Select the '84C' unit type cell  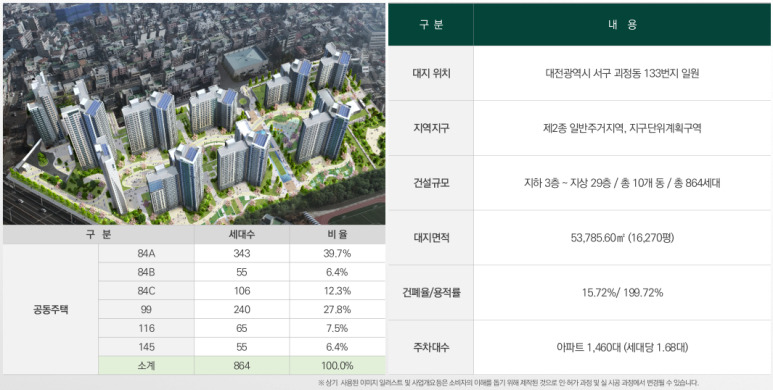tap(146, 291)
